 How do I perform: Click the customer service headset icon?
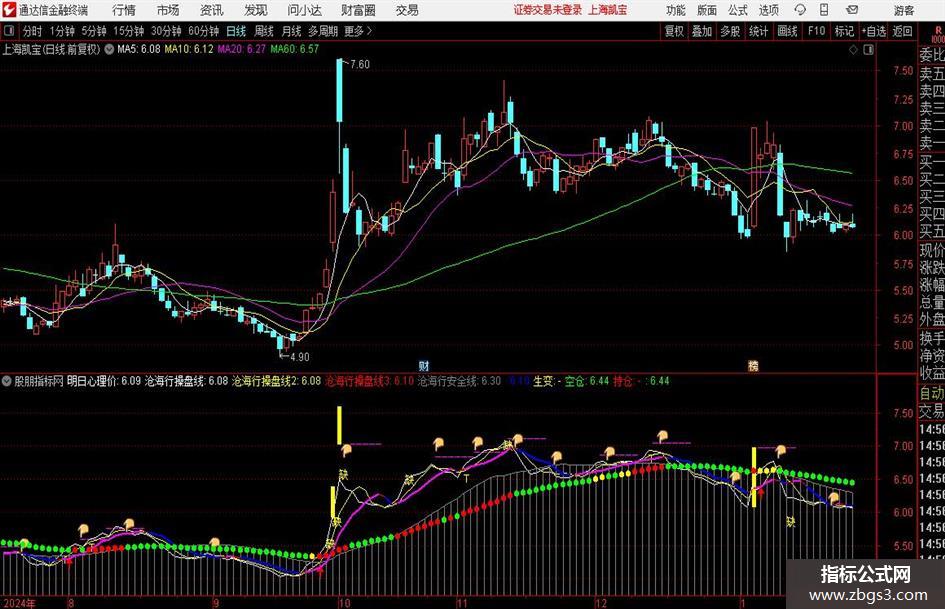(800, 10)
